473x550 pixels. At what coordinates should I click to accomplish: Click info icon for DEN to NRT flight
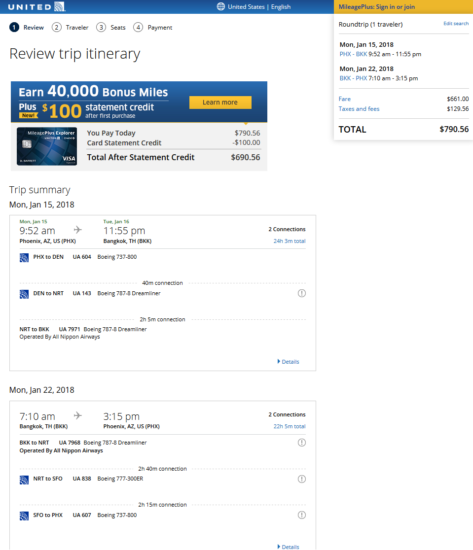click(x=302, y=293)
